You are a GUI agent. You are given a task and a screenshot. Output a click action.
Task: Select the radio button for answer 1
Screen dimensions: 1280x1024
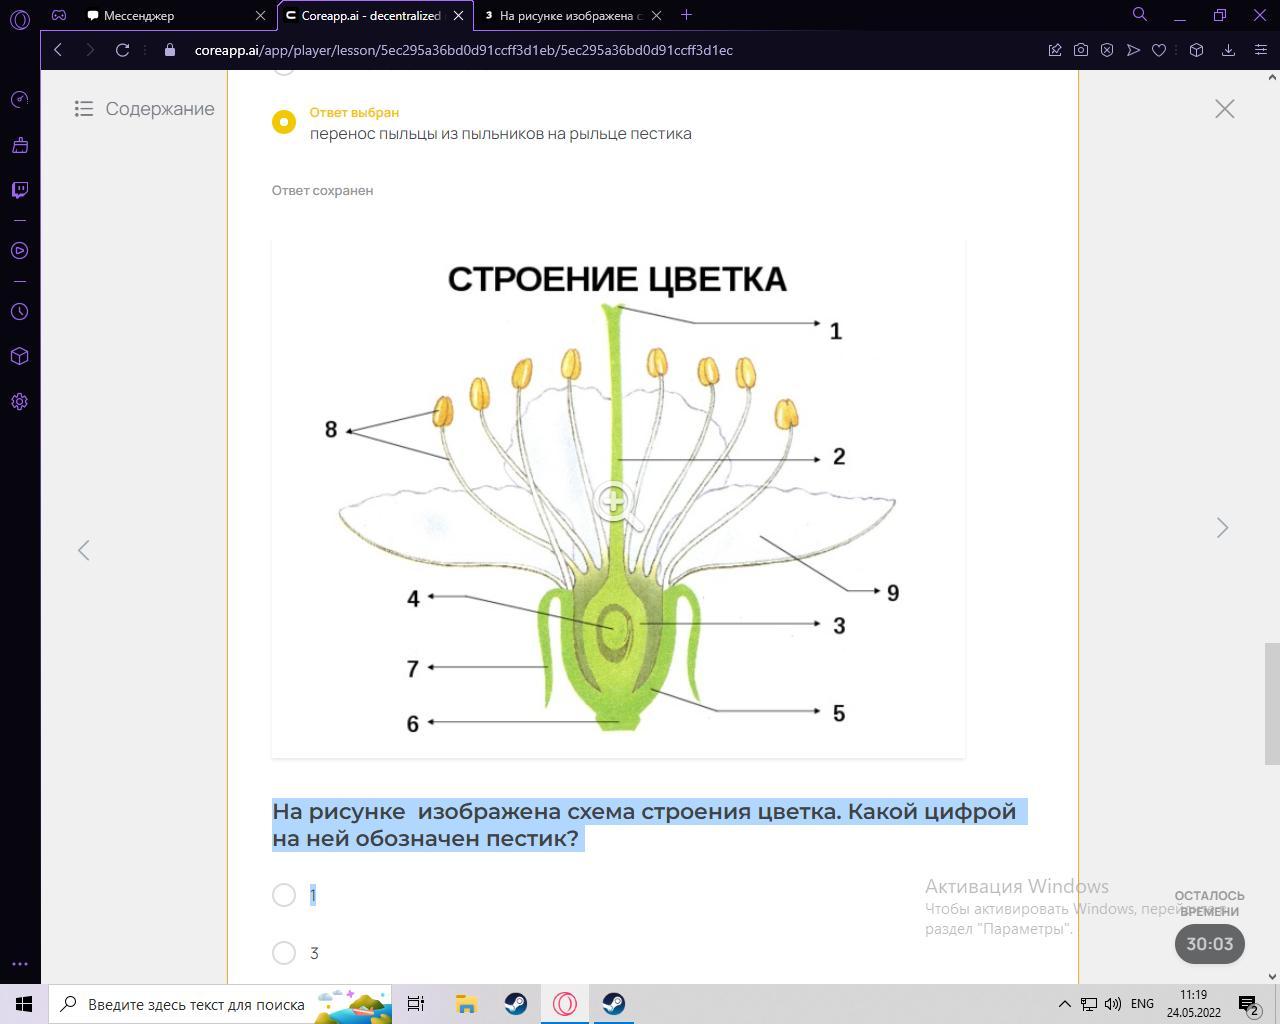click(284, 895)
